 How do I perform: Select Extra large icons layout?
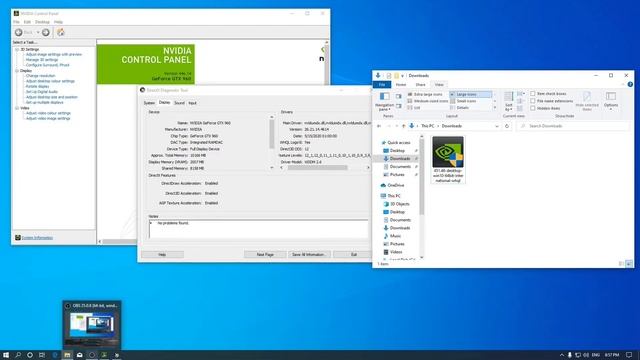pyautogui.click(x=425, y=94)
